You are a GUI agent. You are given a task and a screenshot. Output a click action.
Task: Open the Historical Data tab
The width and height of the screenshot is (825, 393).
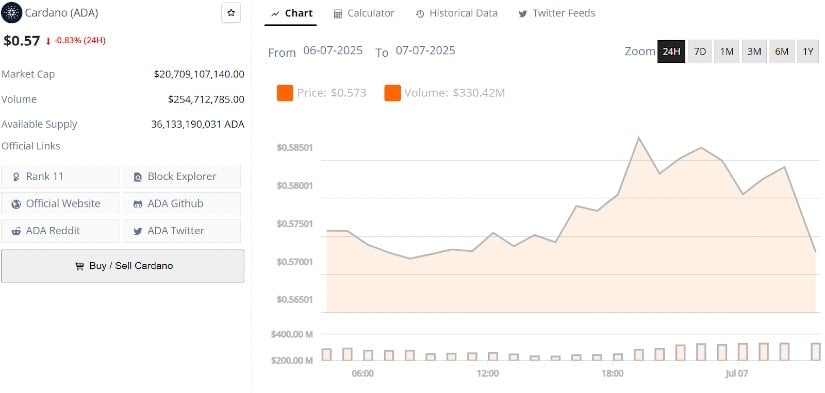click(456, 13)
